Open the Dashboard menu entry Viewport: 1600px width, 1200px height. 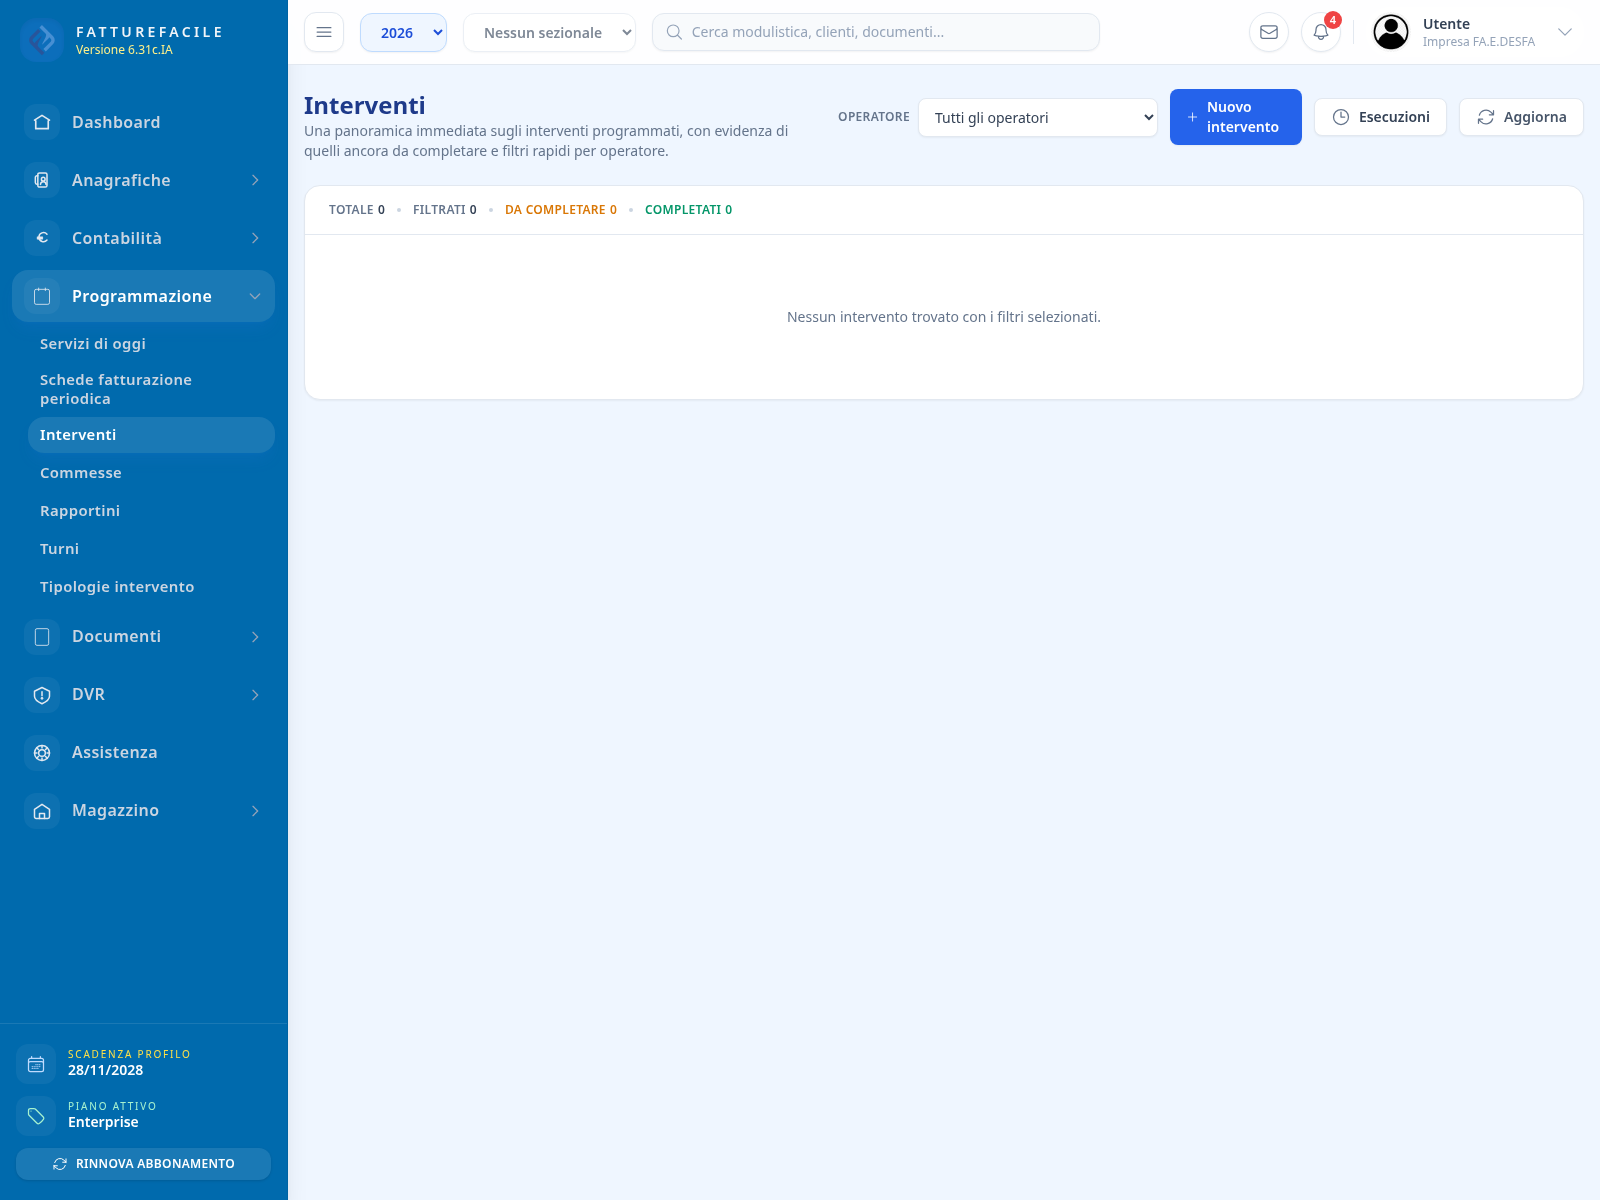[x=143, y=122]
